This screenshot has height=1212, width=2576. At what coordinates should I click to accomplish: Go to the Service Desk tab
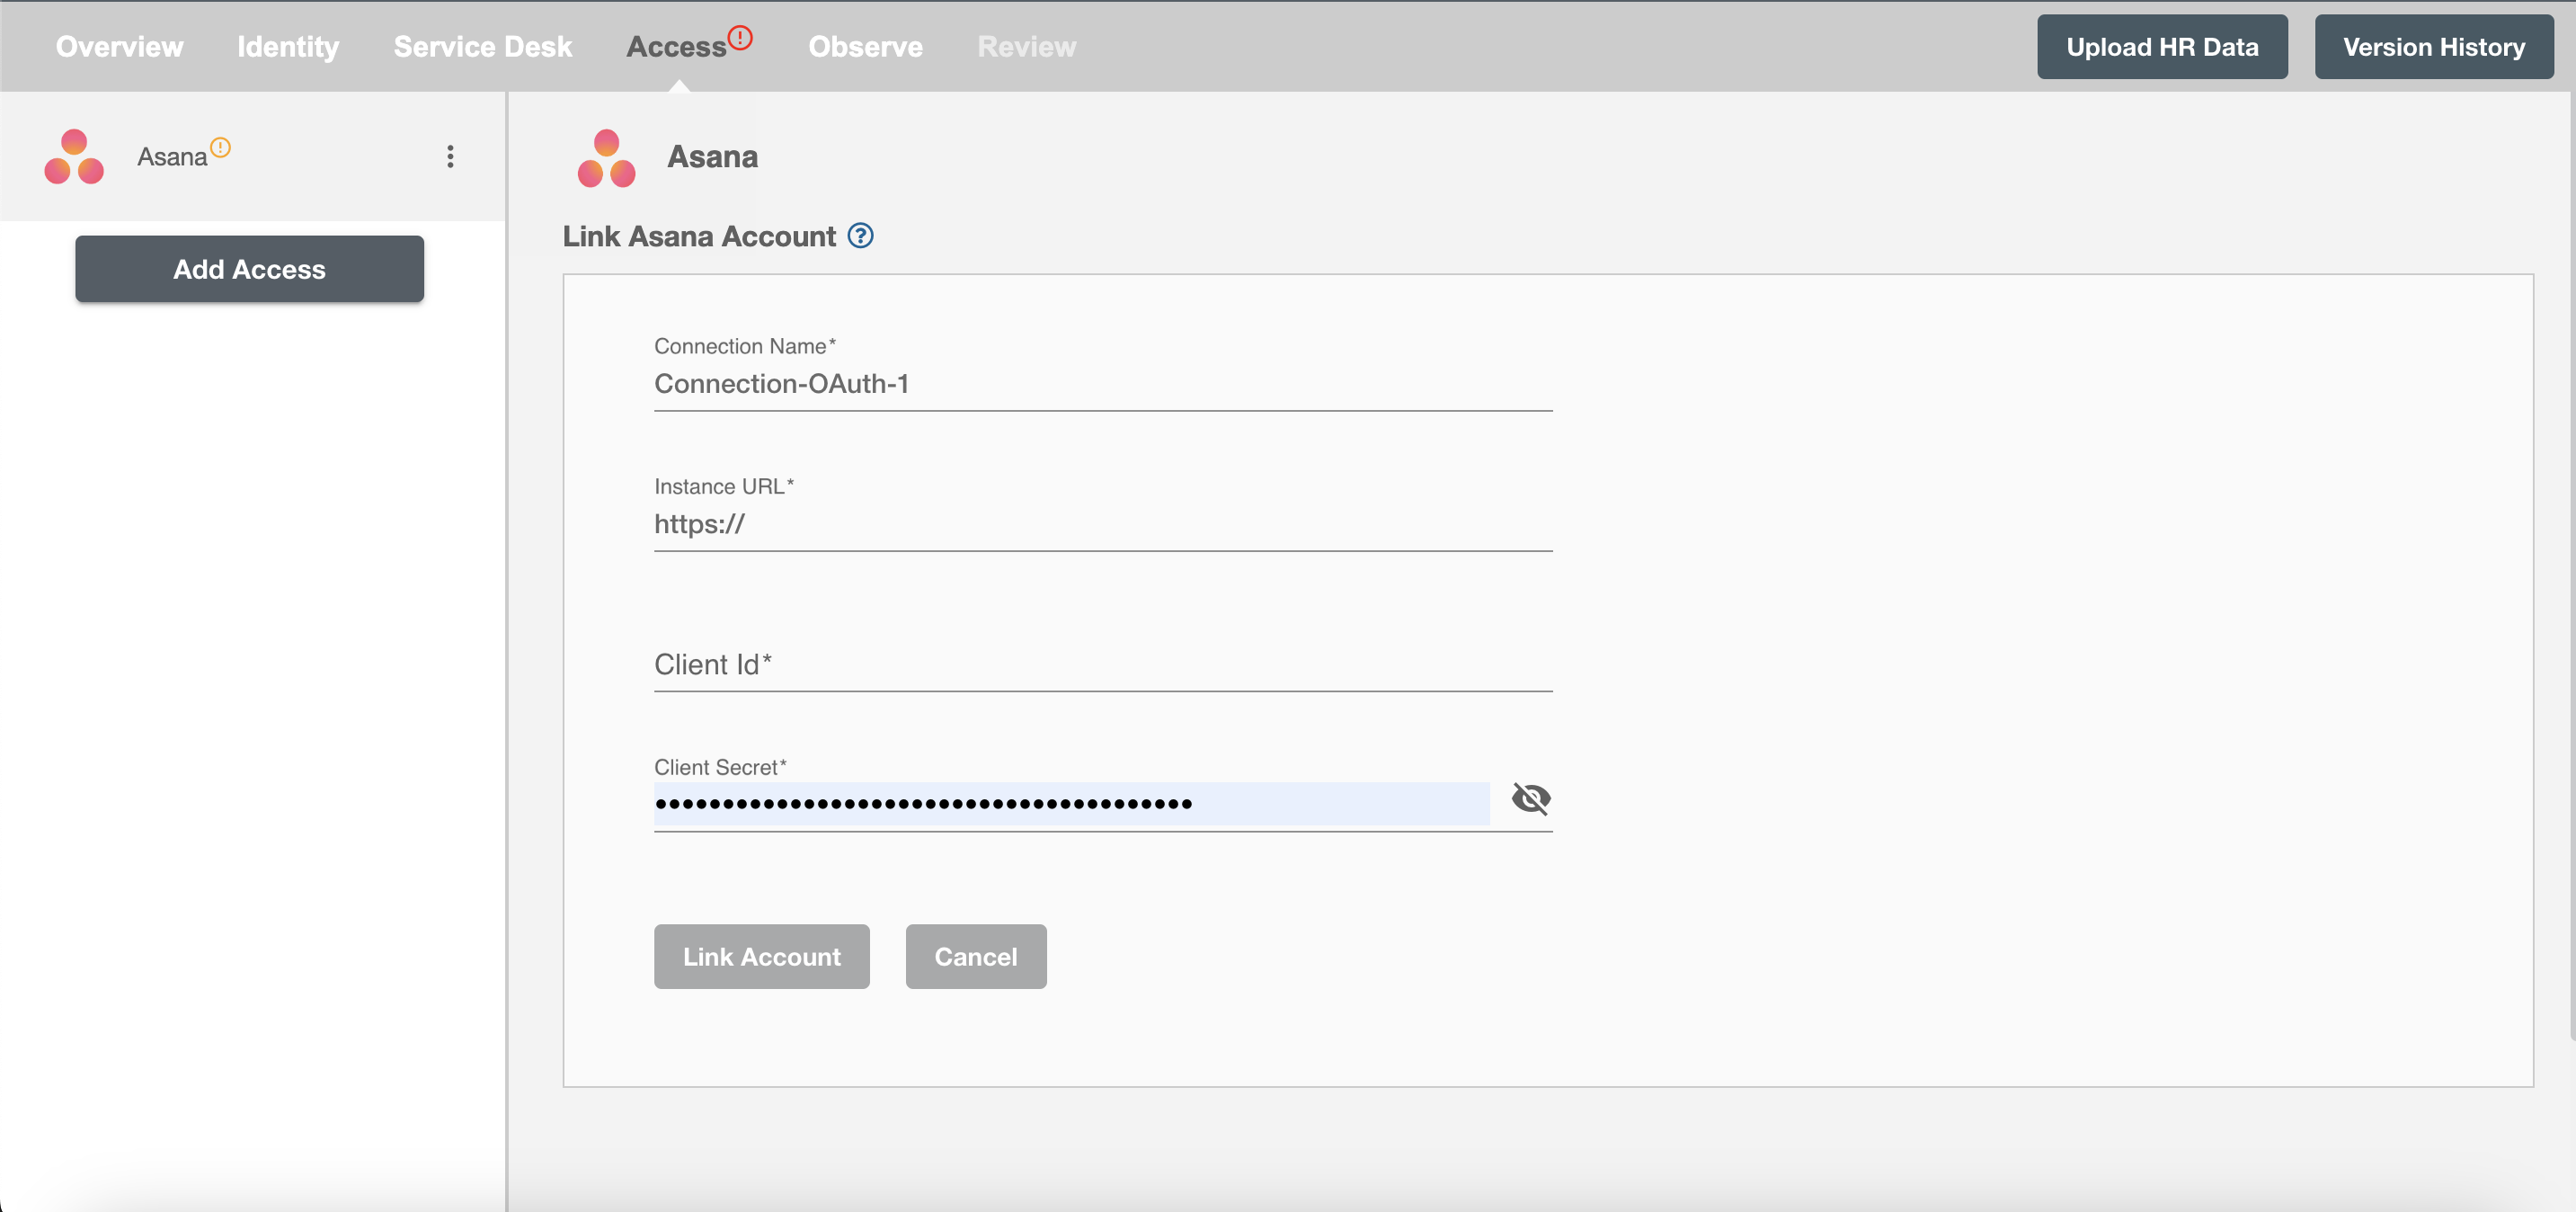(482, 47)
